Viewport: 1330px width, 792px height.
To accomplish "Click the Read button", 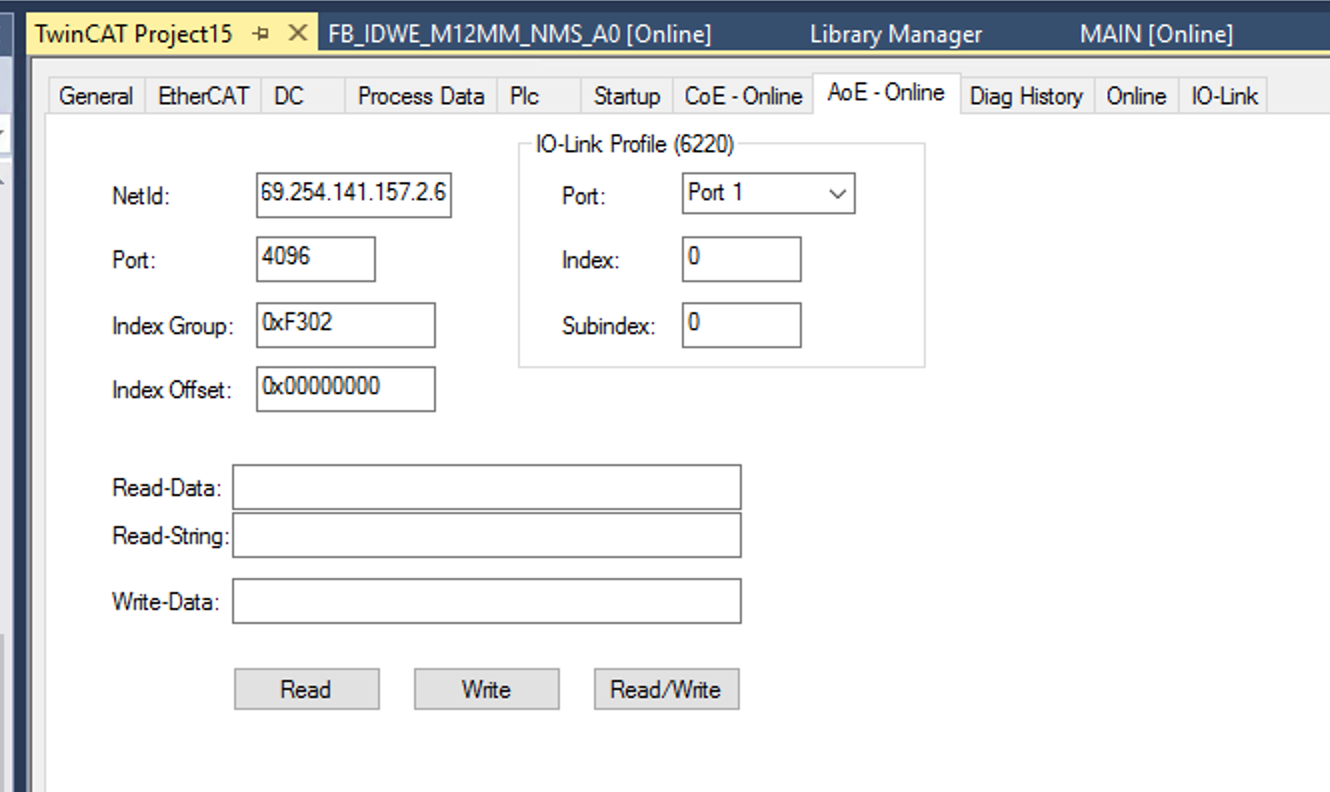I will (x=307, y=689).
